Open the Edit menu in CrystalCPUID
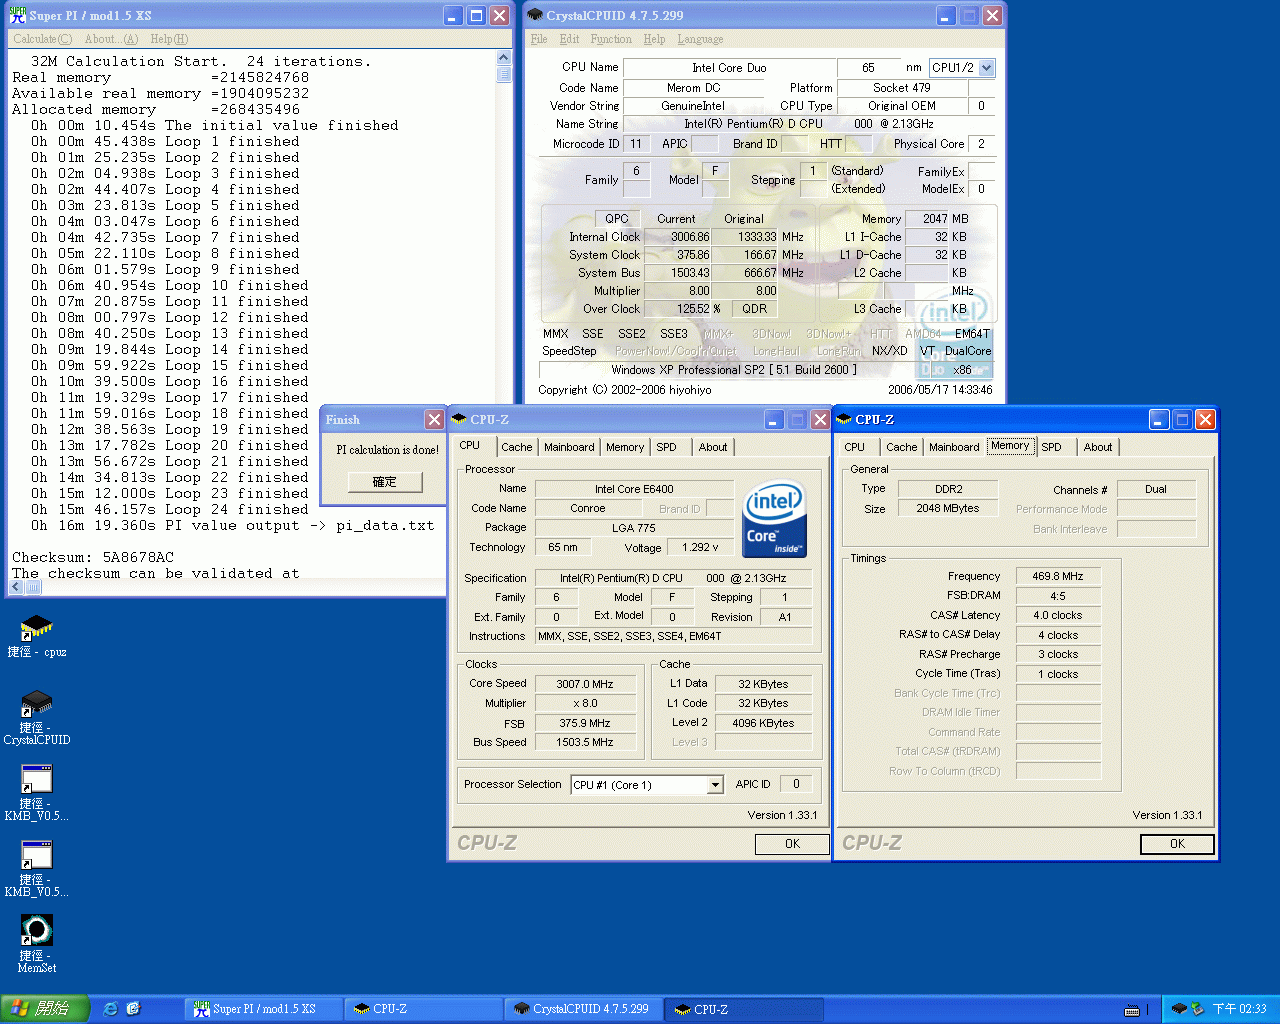 point(569,39)
